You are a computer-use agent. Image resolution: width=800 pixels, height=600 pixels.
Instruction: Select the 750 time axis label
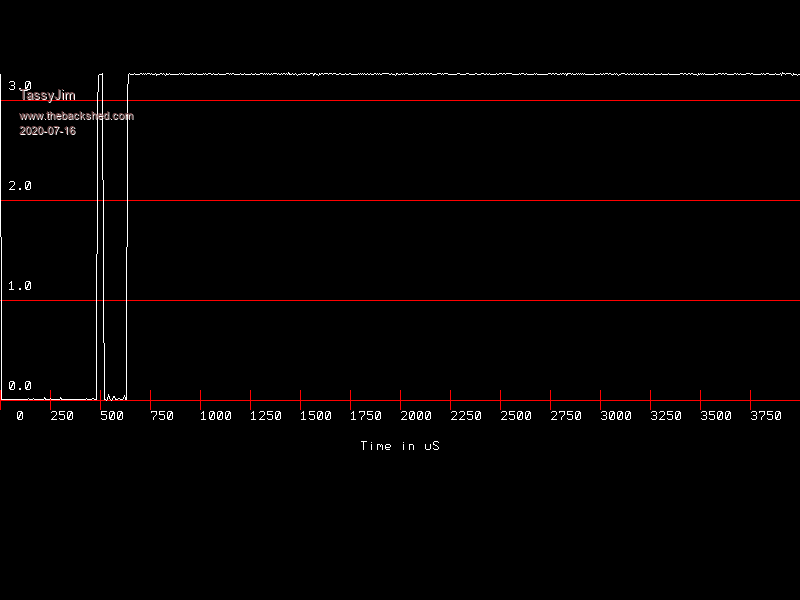[x=161, y=416]
